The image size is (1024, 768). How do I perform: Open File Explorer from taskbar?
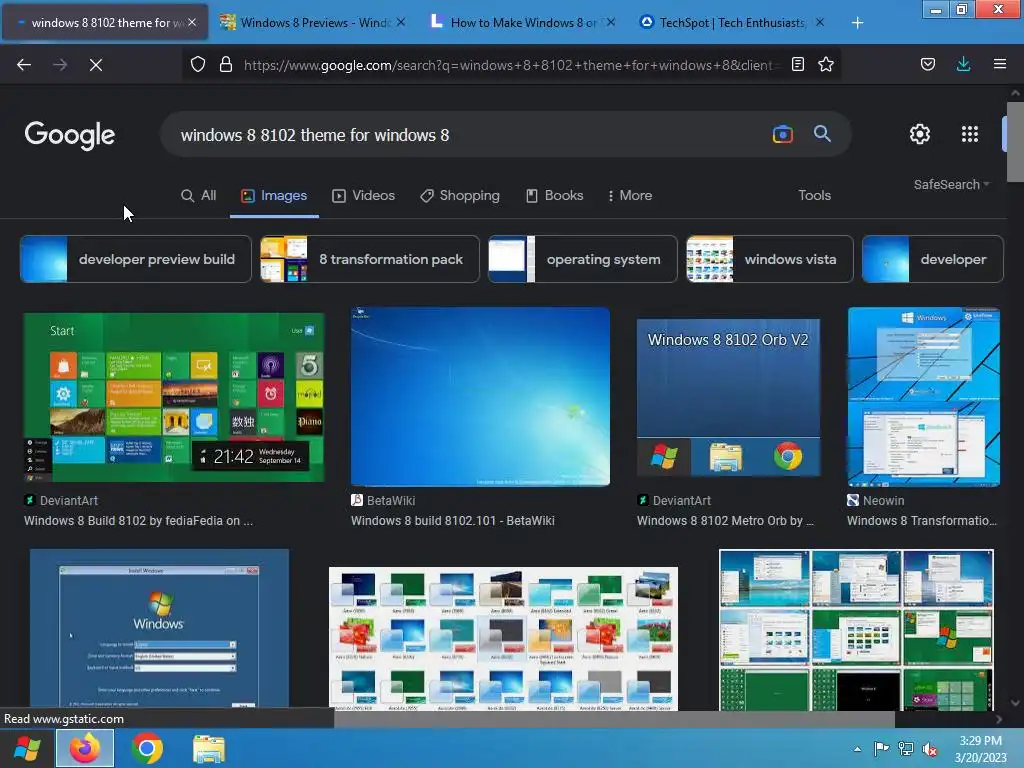[x=209, y=748]
